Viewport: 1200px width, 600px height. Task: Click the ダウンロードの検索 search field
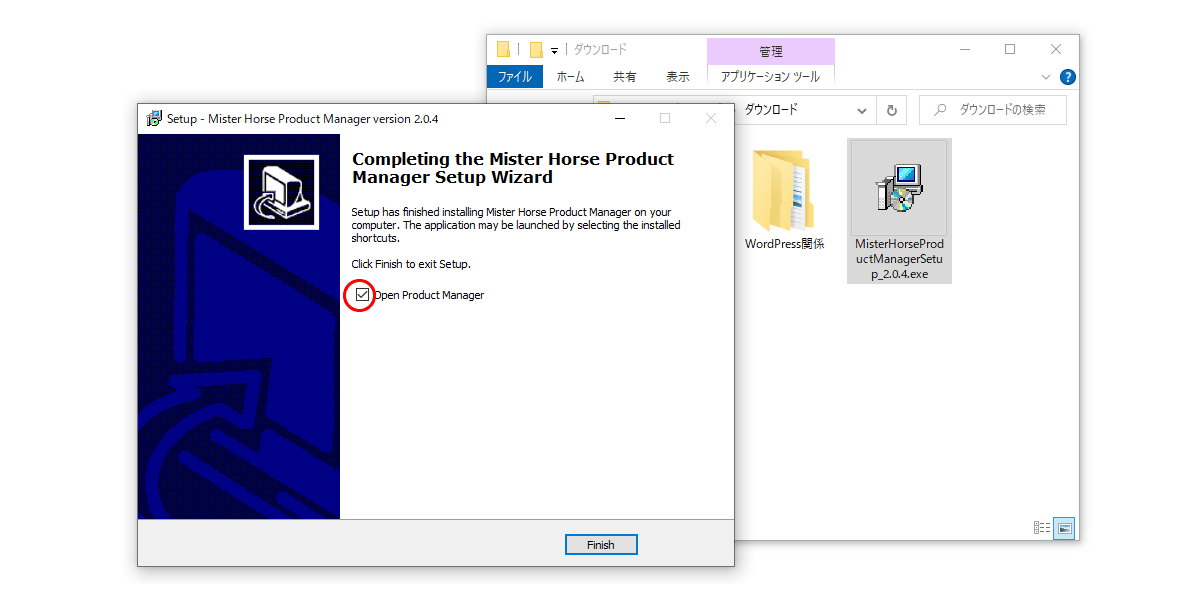(993, 110)
